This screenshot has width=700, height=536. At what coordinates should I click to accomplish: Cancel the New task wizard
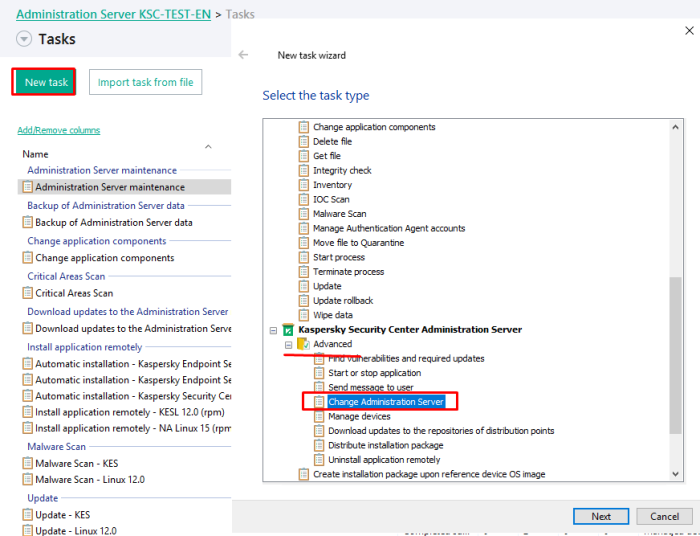click(x=664, y=516)
